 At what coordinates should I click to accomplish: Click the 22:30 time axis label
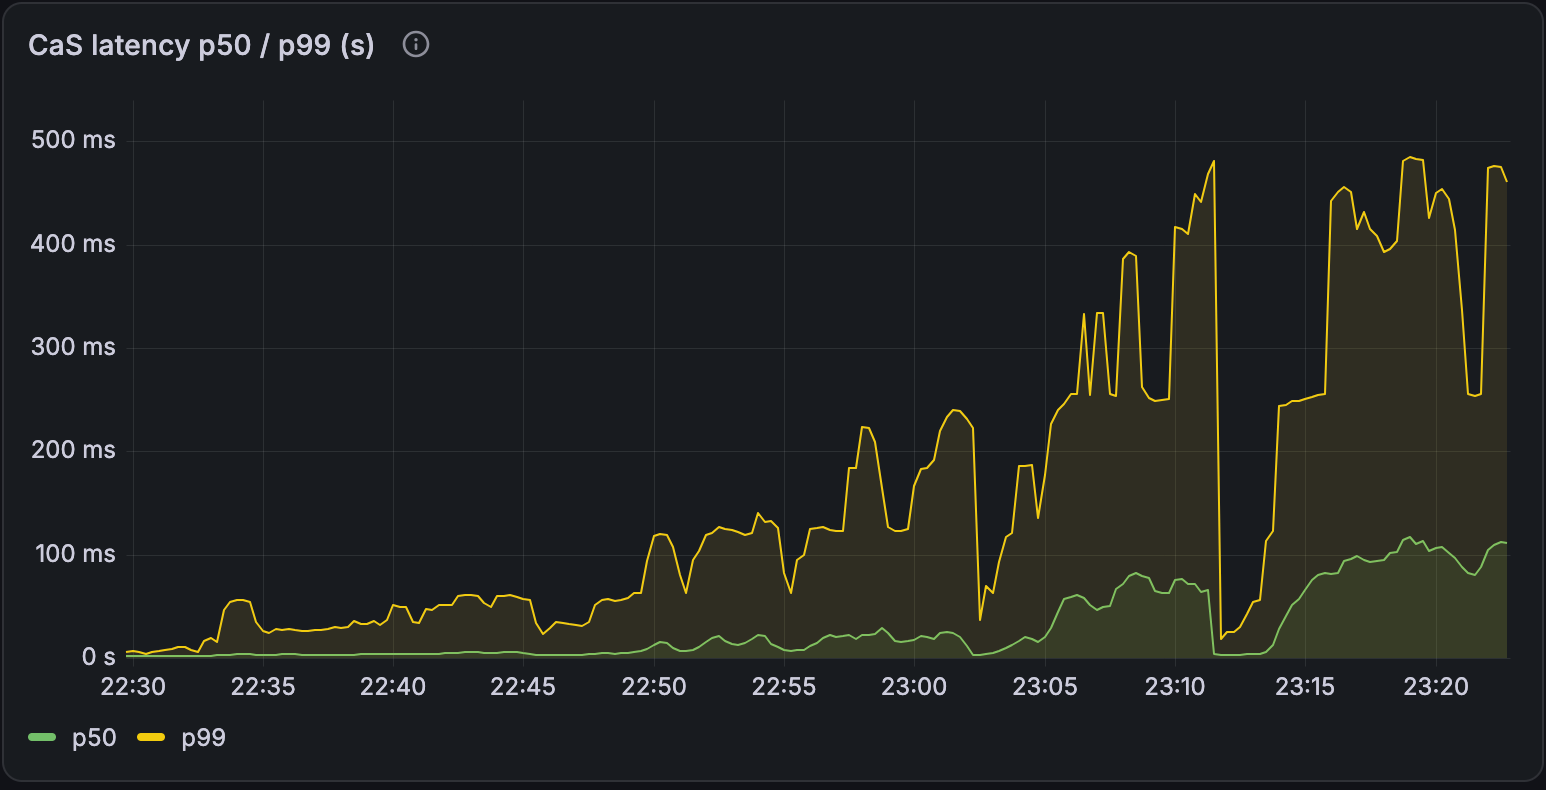[x=132, y=687]
